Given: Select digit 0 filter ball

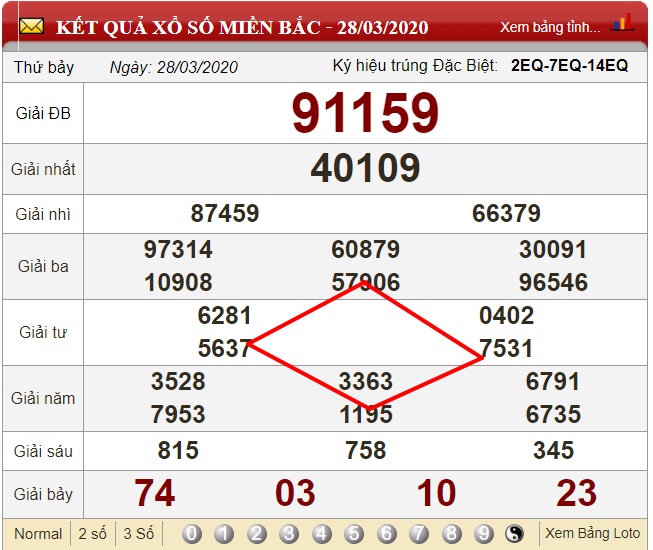Looking at the screenshot, I should [x=192, y=534].
